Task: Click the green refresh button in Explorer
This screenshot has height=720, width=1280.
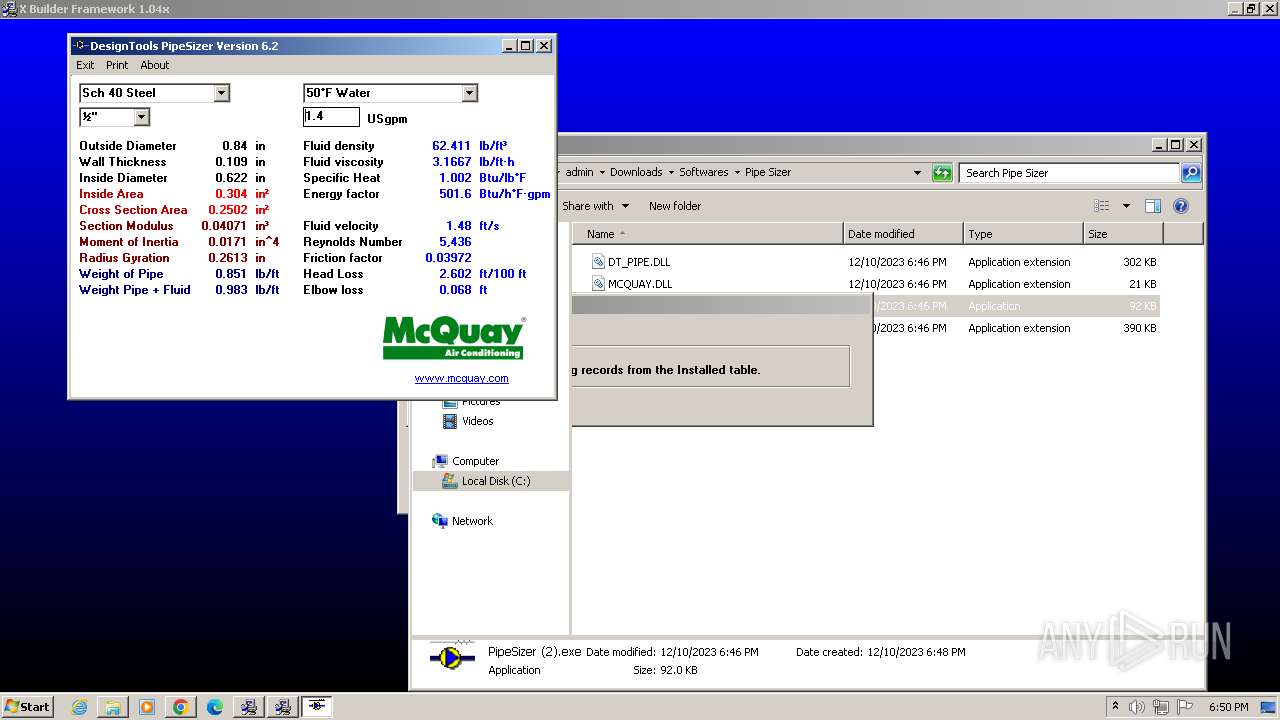Action: pos(942,173)
